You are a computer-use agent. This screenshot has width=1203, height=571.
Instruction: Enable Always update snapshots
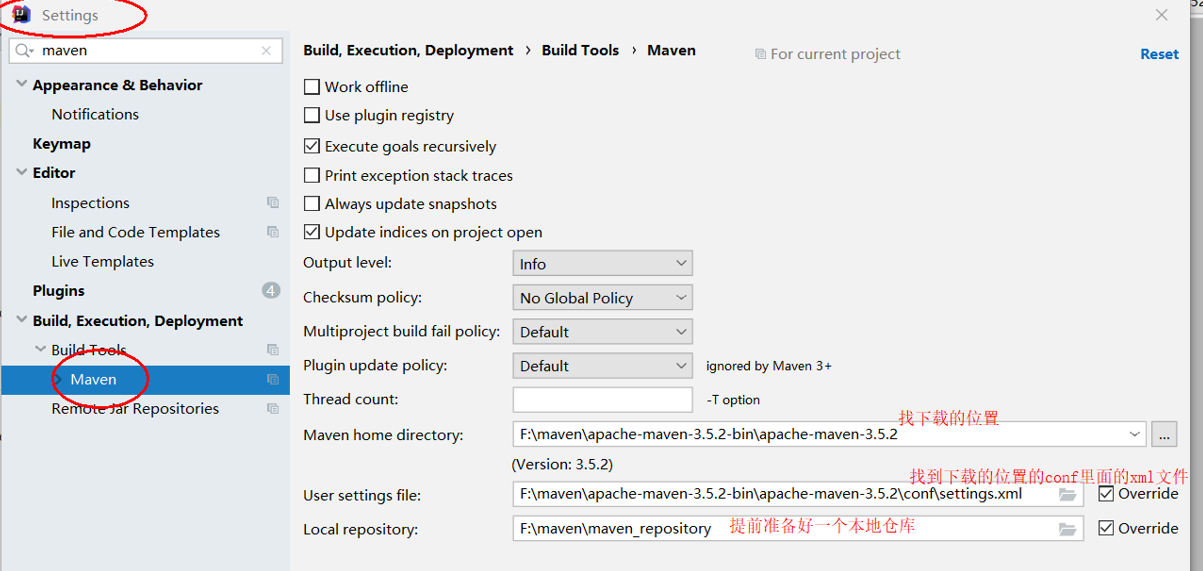312,204
